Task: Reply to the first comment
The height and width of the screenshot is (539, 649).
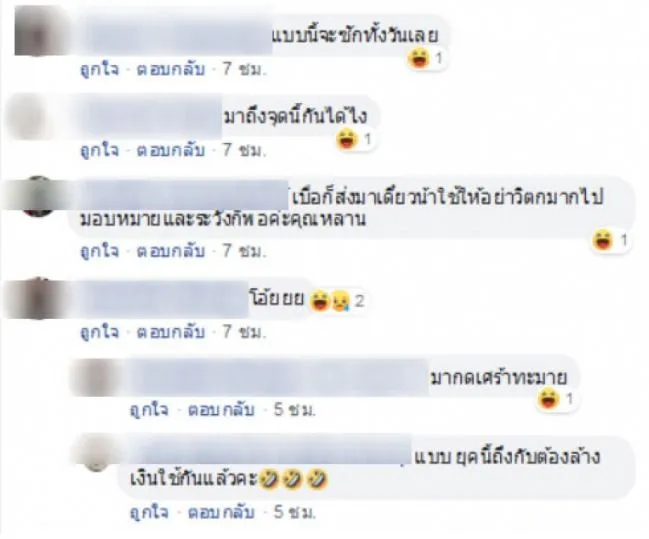Action: click(x=171, y=69)
